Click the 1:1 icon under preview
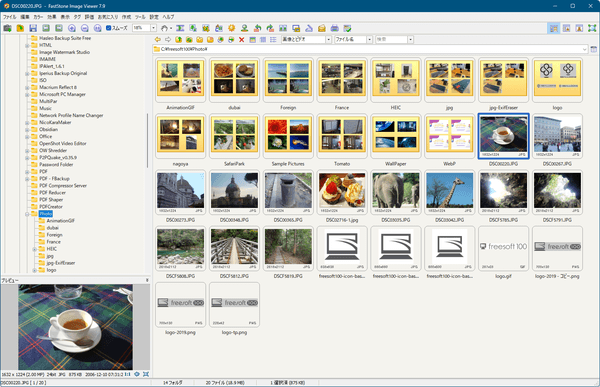 127,374
